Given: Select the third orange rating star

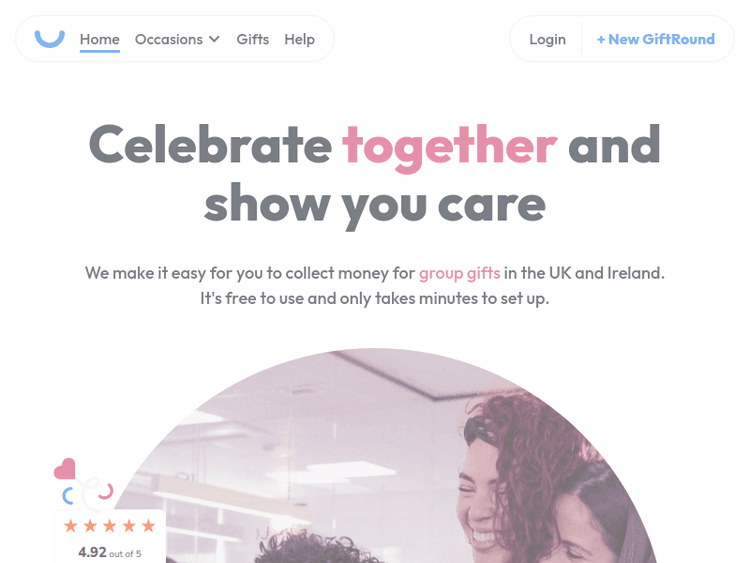Looking at the screenshot, I should [110, 526].
